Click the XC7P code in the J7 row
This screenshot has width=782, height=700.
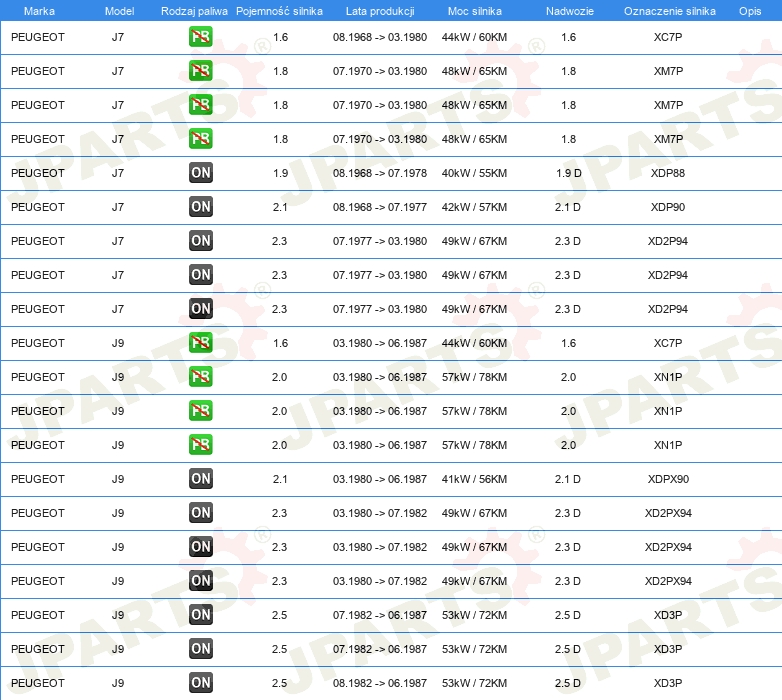pos(668,37)
